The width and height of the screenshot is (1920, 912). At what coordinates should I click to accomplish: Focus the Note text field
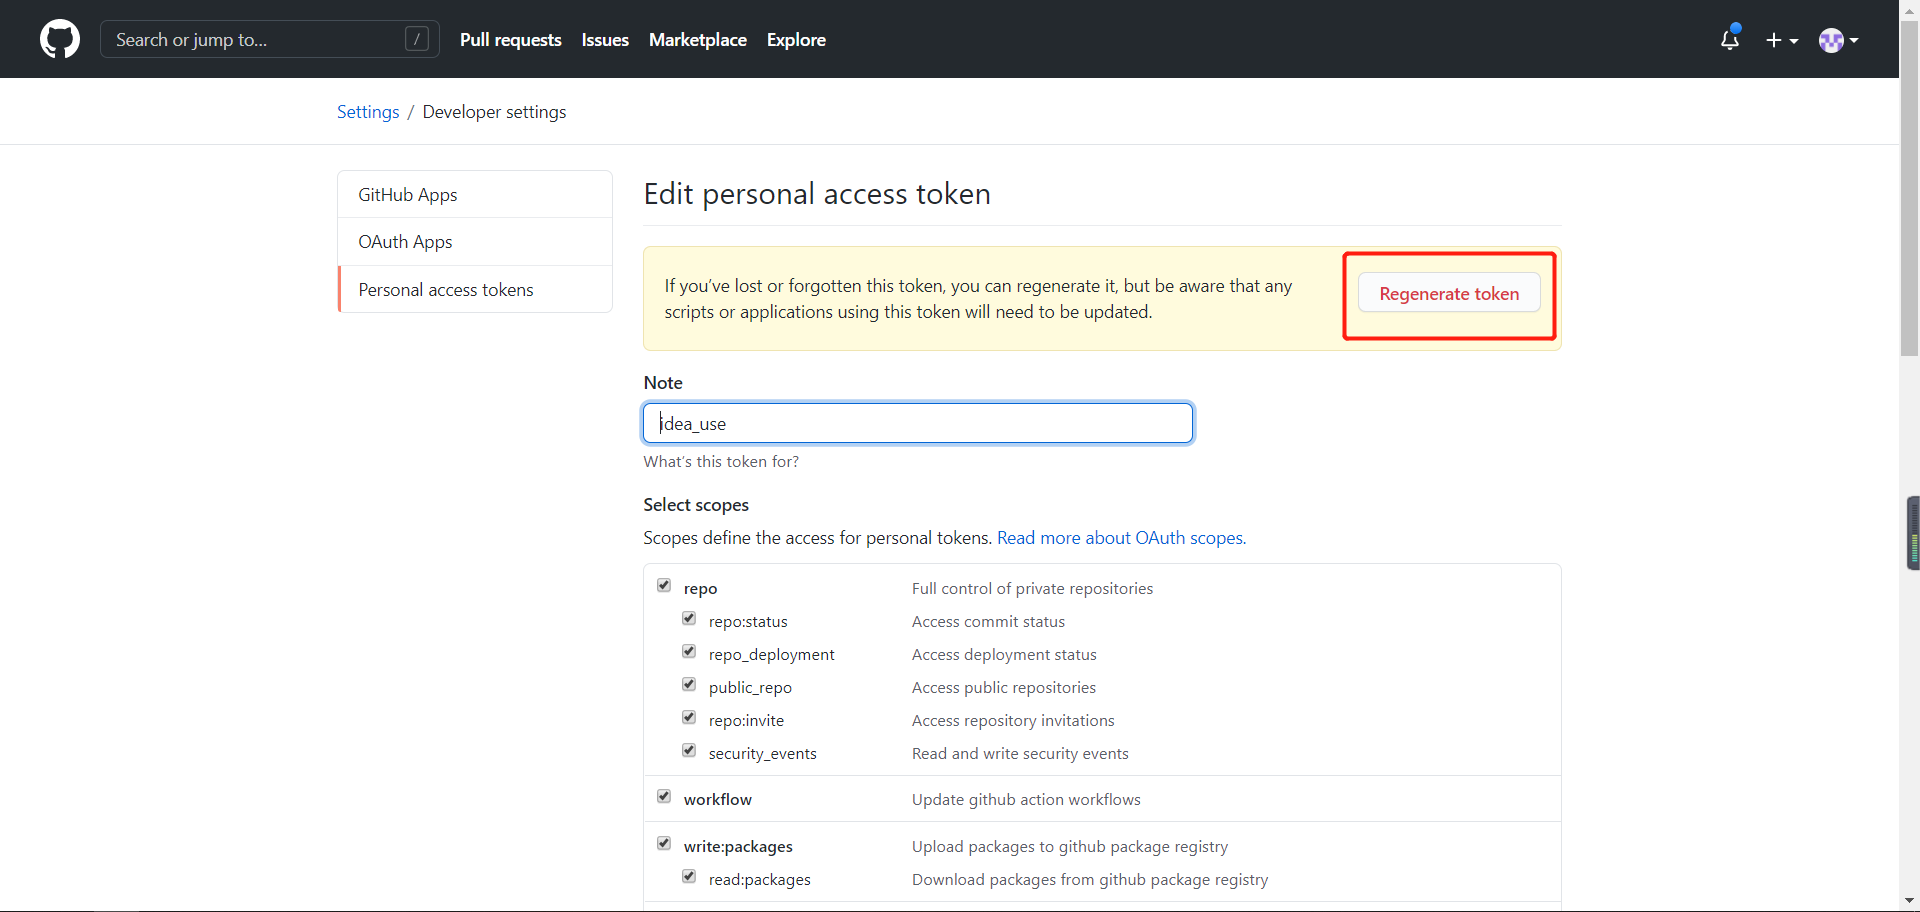tap(917, 423)
